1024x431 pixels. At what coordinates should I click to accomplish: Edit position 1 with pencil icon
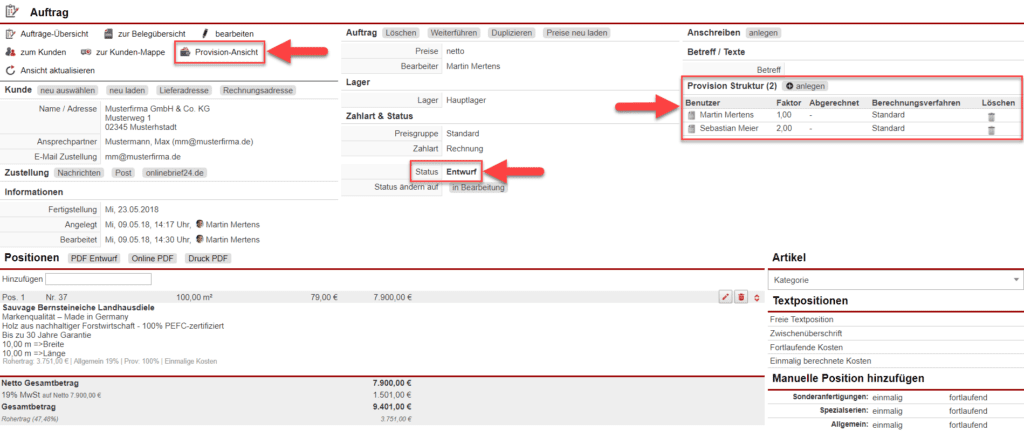(725, 297)
